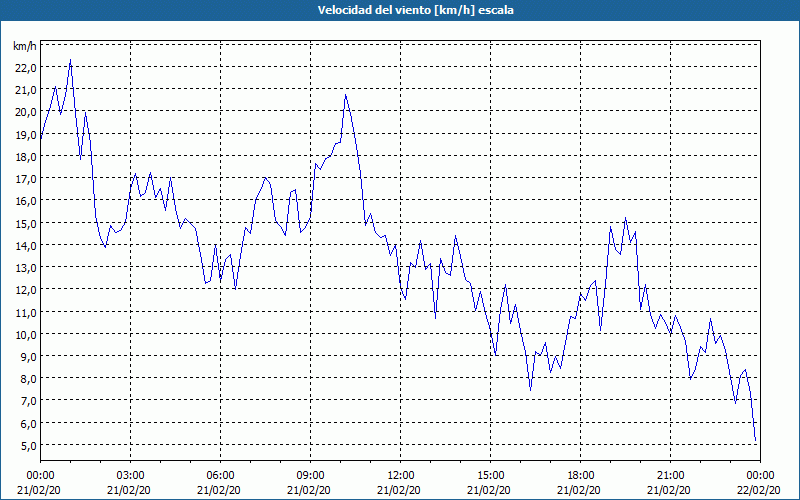
Task: Select the 19,0 y-axis label
Action: [x=27, y=135]
